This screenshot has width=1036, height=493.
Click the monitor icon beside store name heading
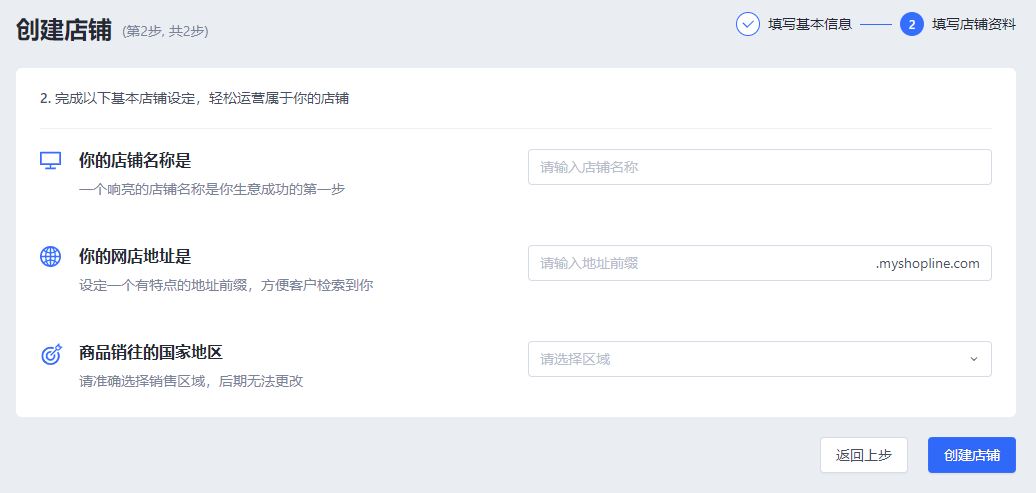[50, 161]
